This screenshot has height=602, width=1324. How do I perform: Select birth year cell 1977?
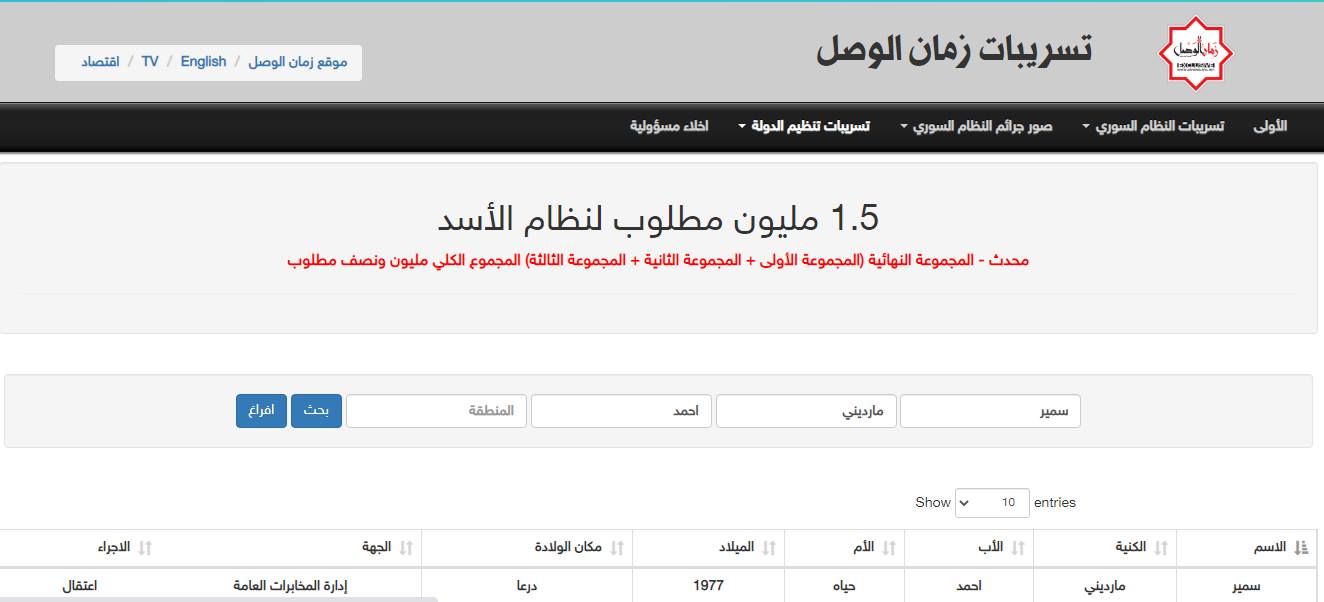pyautogui.click(x=708, y=586)
